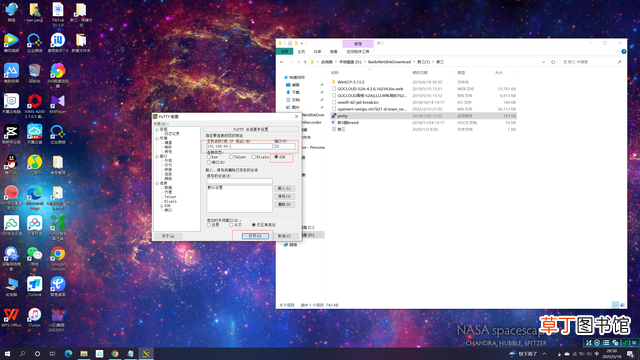Open Task View on the taskbar
Image resolution: width=640 pixels, height=360 pixels.
pyautogui.click(x=52, y=353)
